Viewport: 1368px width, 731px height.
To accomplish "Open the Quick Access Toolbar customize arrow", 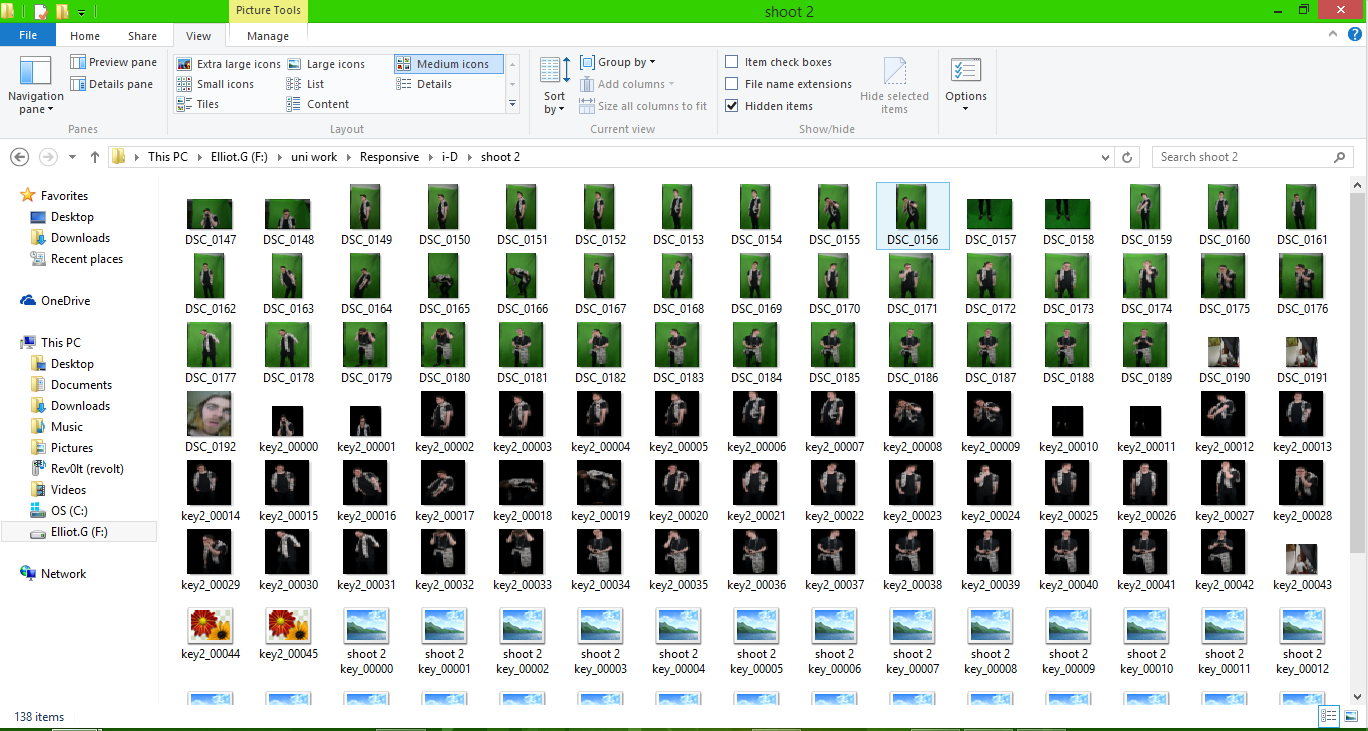I will (81, 12).
